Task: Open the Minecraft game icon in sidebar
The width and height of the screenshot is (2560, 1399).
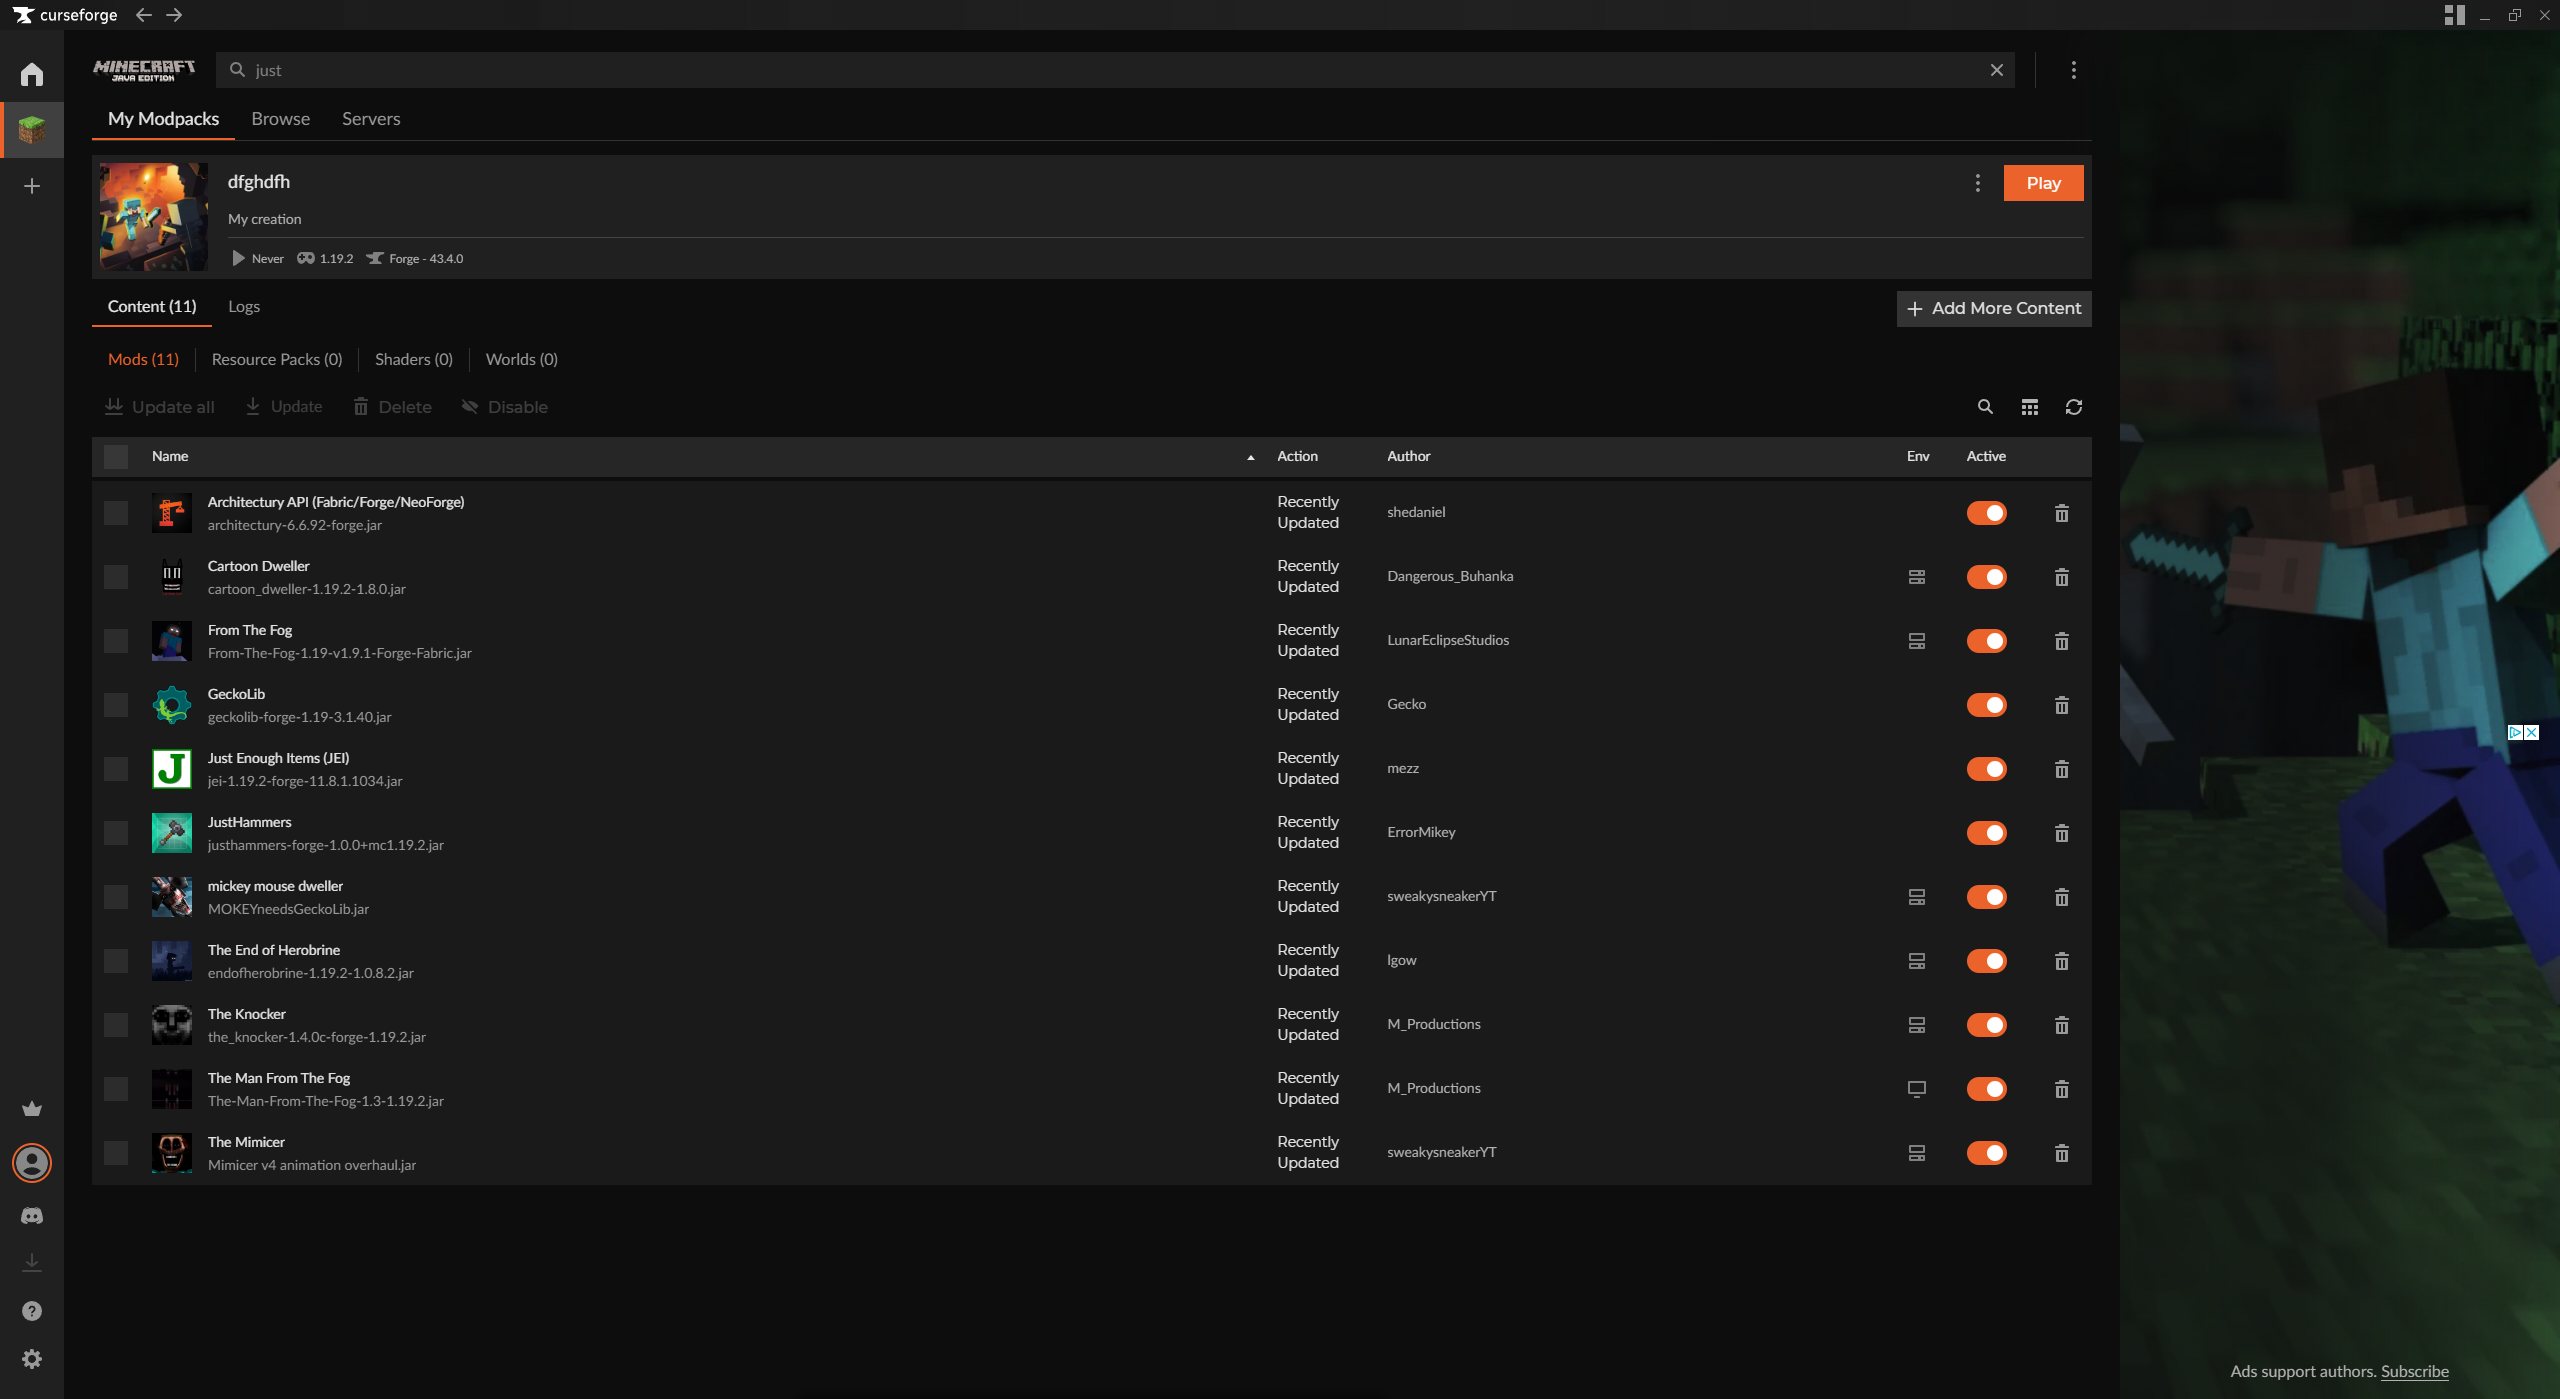Action: pos(32,130)
